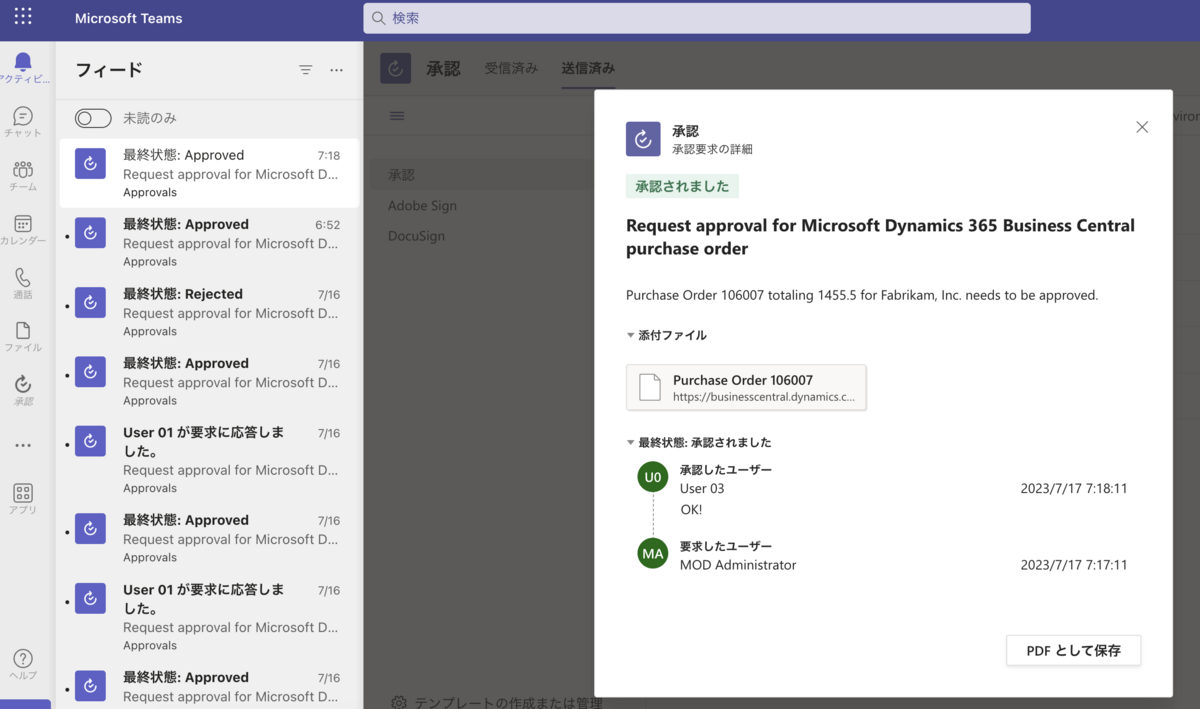Open the ファイル (Files) sidebar icon
Viewport: 1200px width, 709px height.
[22, 334]
